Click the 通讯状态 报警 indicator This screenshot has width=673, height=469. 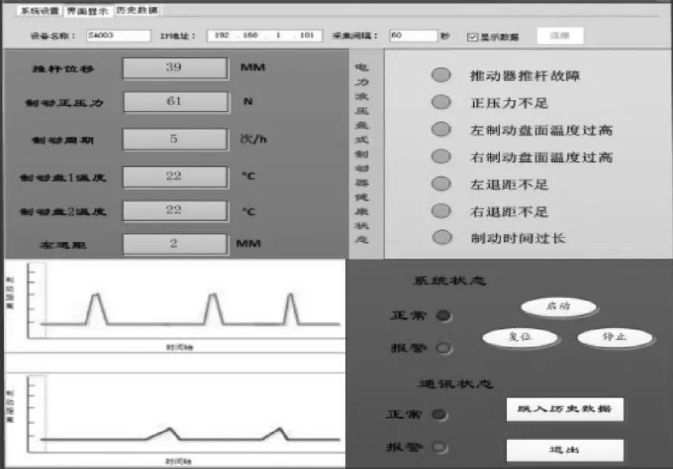445,446
